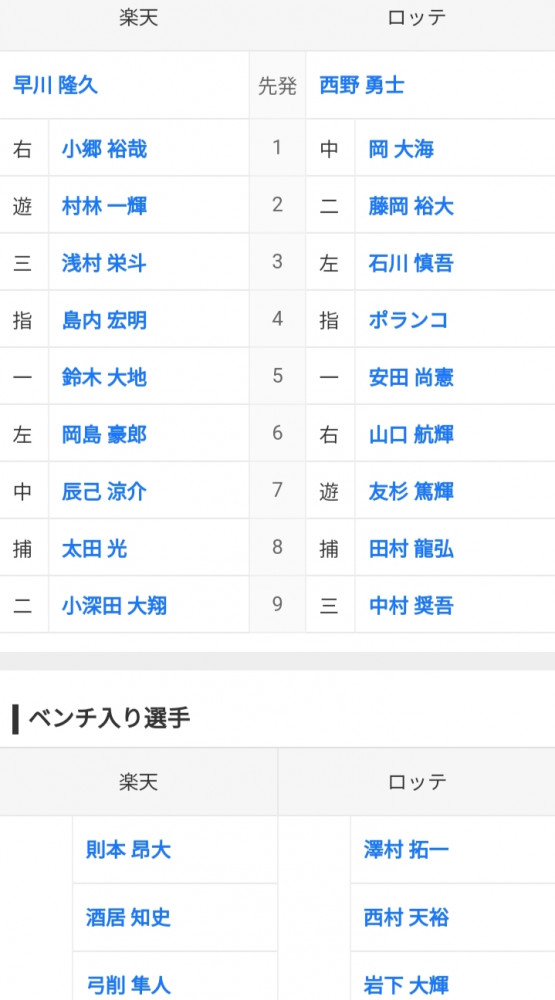
Task: Open catcher 太田 光 link
Action: point(94,548)
